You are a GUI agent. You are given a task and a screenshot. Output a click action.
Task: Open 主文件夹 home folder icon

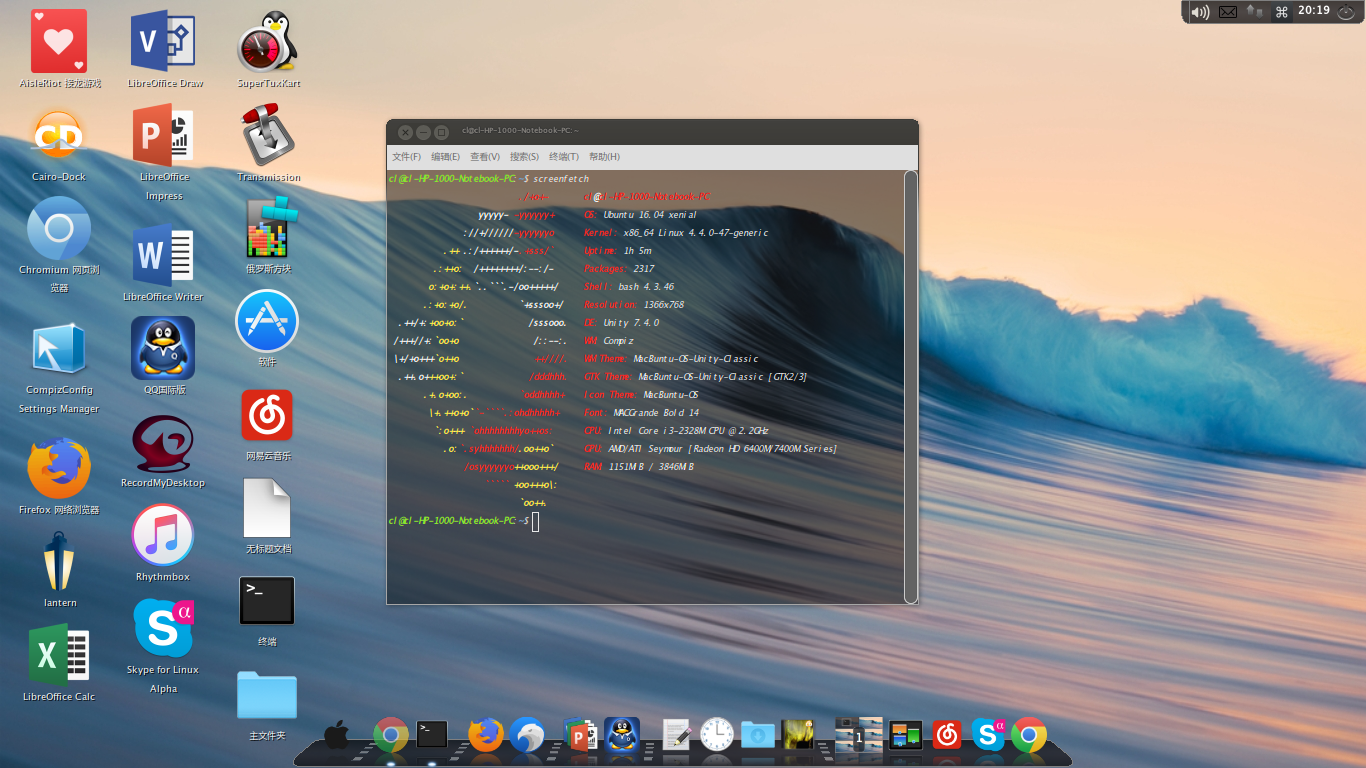pyautogui.click(x=267, y=695)
